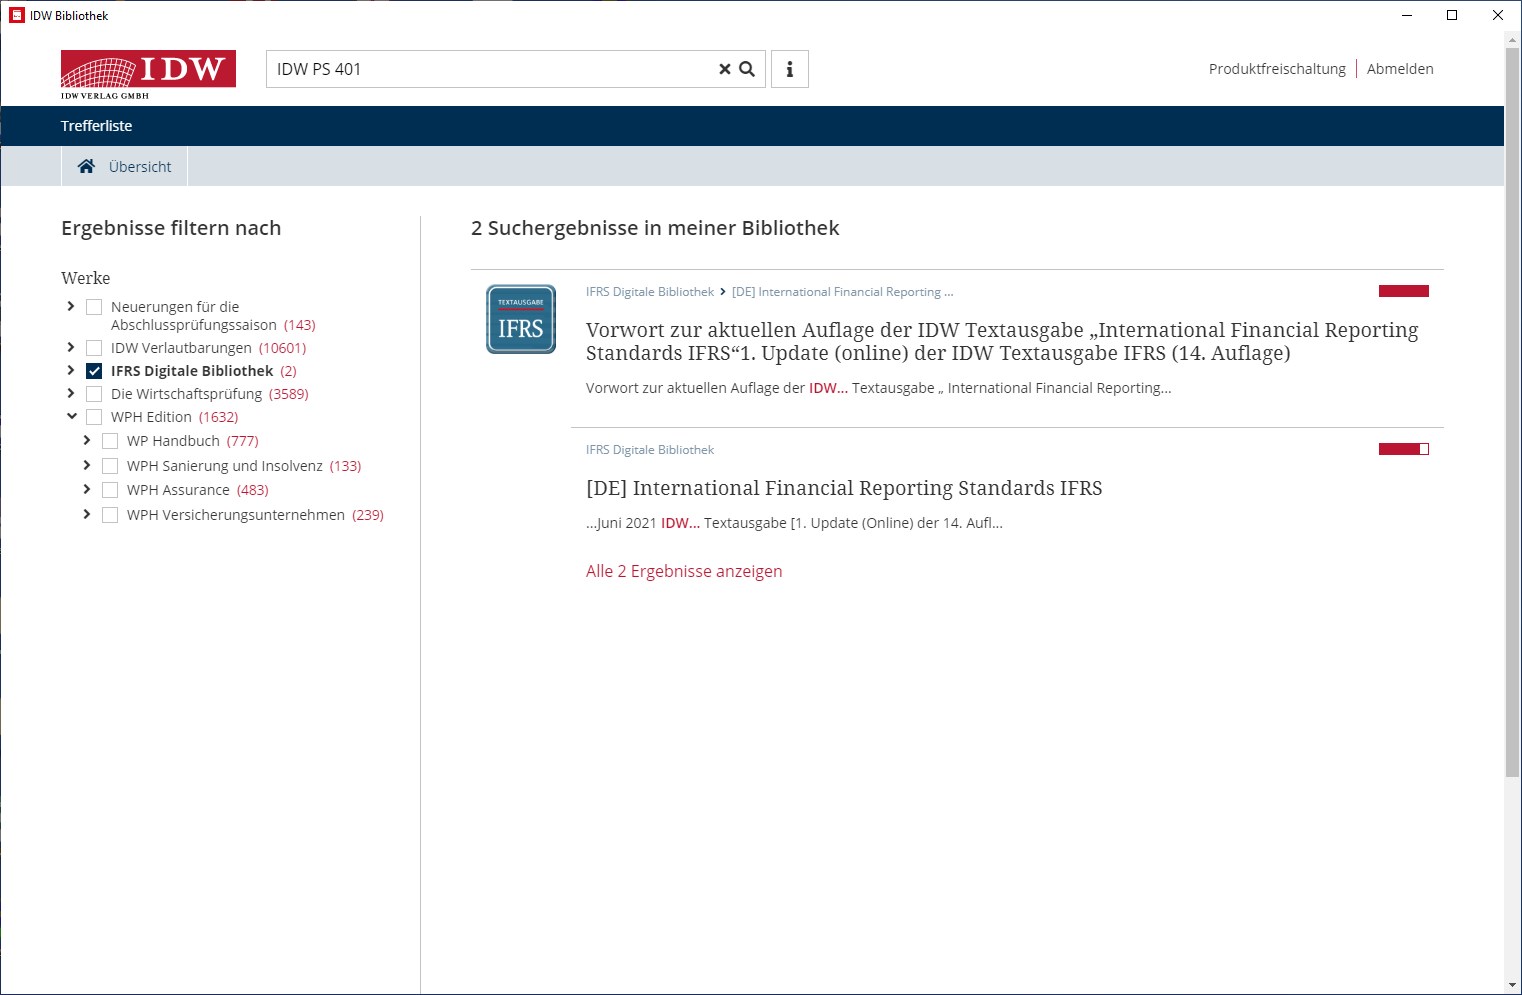
Task: Collapse WPH Edition node
Action: pos(71,416)
